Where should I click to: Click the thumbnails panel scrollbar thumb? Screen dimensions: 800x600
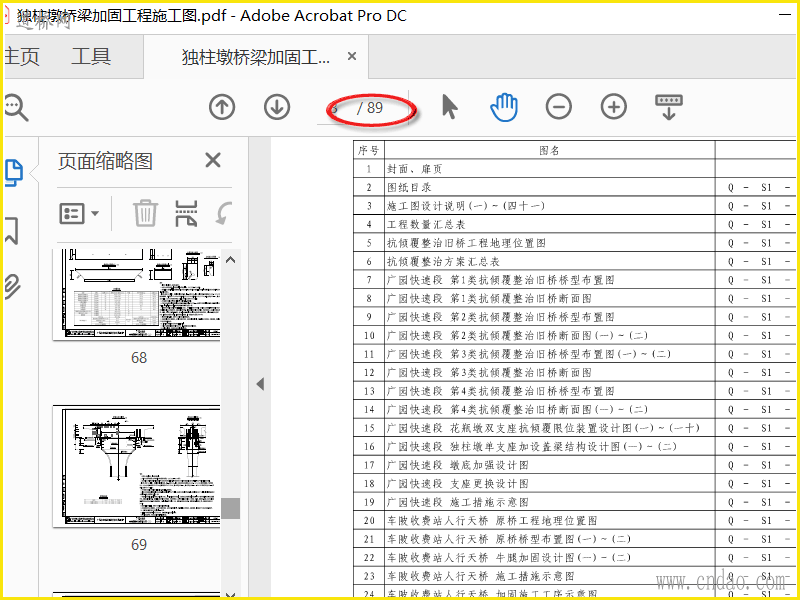tap(231, 508)
